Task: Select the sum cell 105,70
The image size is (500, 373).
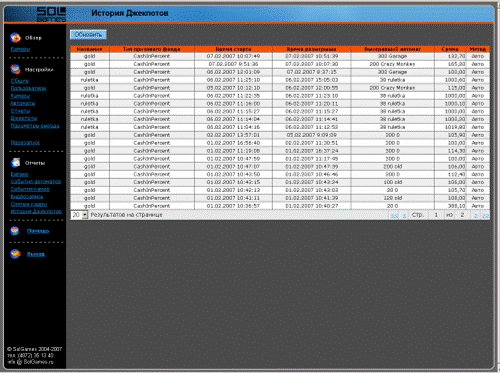Action: (x=450, y=190)
